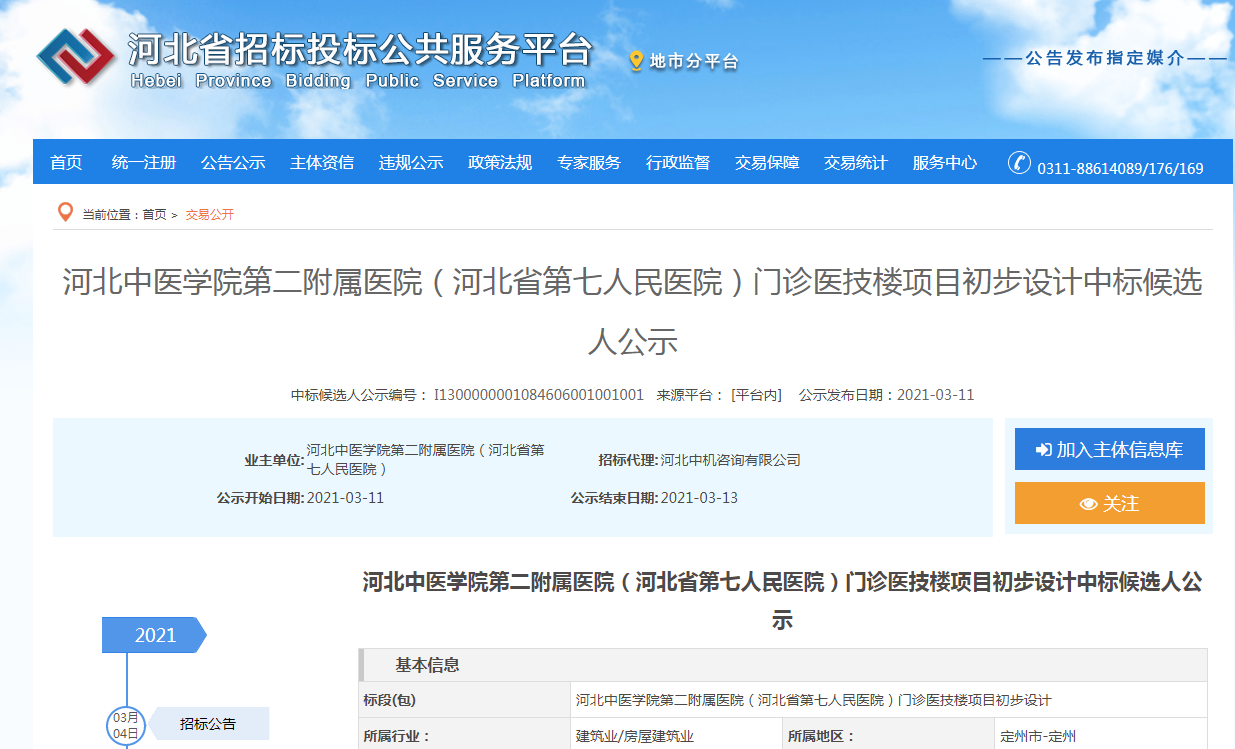The width and height of the screenshot is (1235, 749).
Task: Open the 交易统计 navigation item
Action: [855, 163]
